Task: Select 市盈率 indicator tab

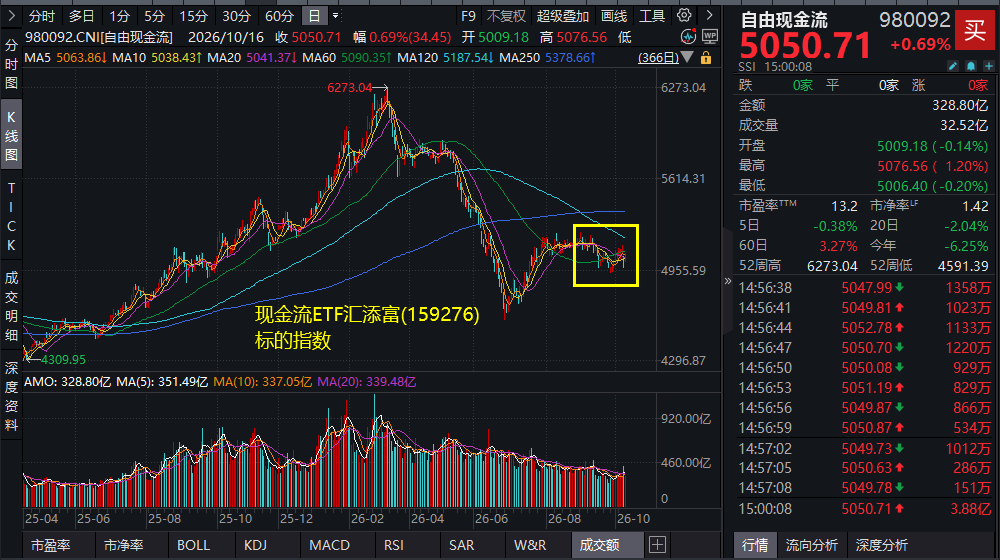Action: 50,545
